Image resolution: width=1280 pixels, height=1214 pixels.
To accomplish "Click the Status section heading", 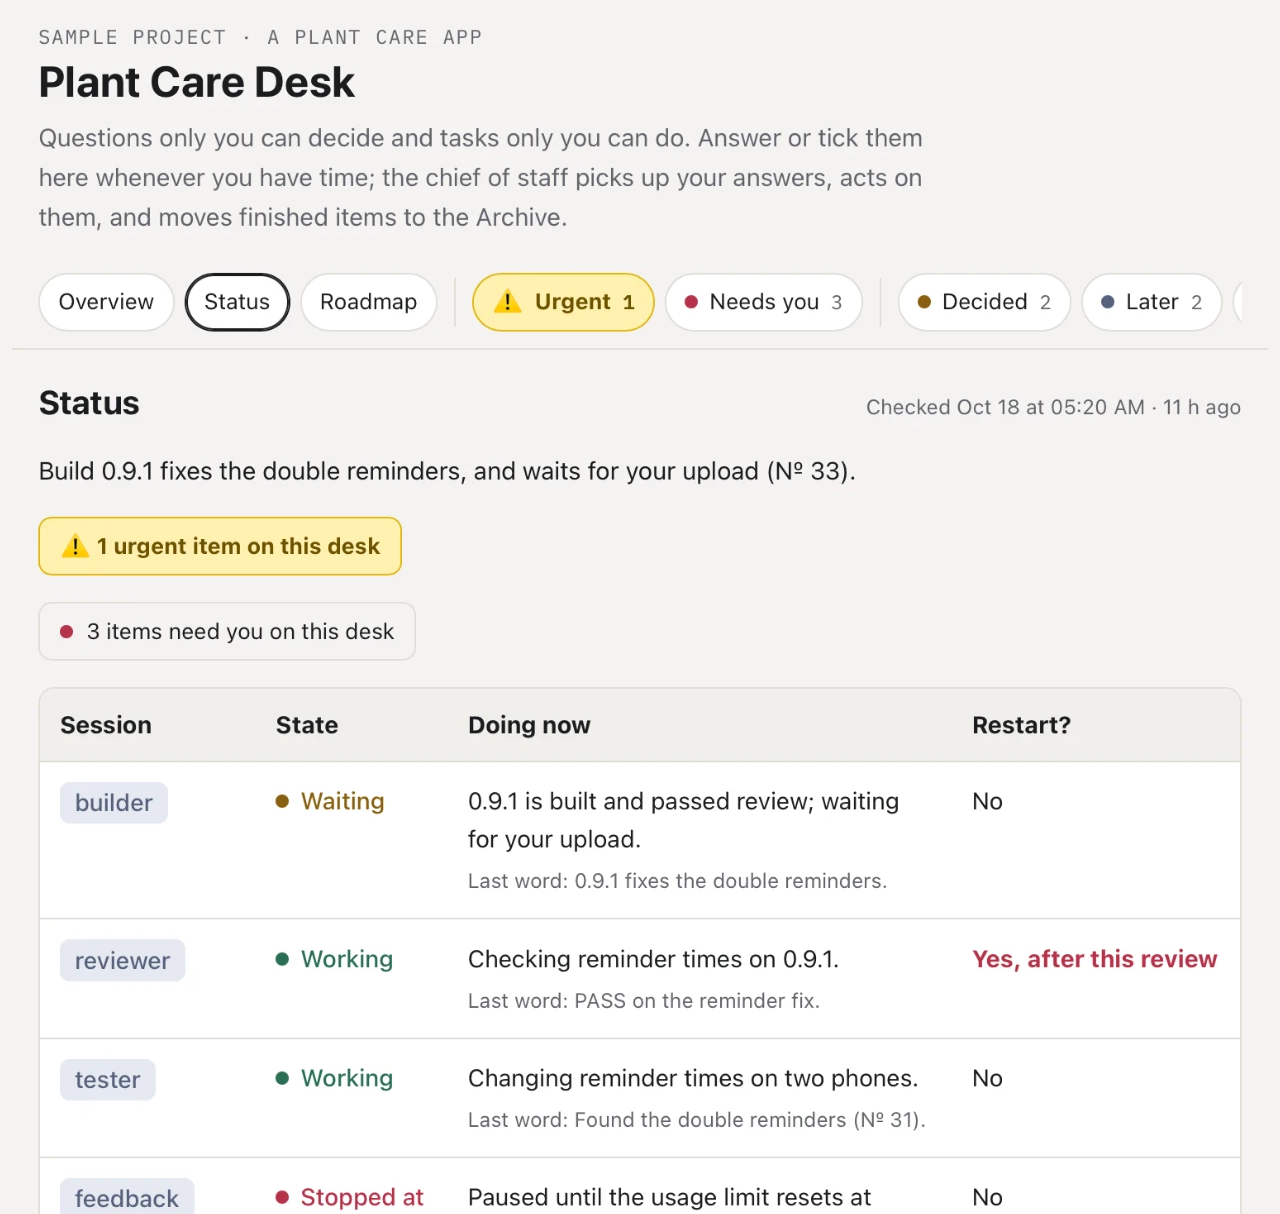I will (x=89, y=403).
